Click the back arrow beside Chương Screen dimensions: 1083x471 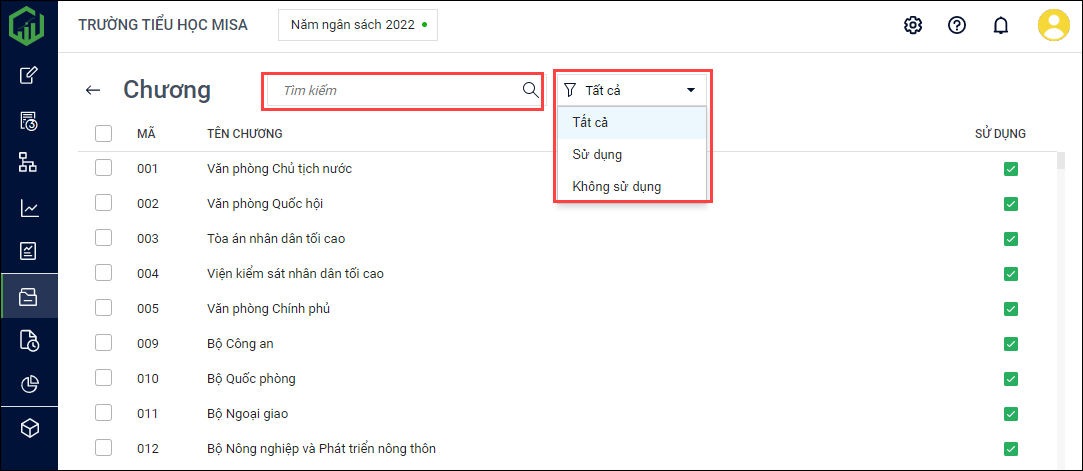point(93,90)
